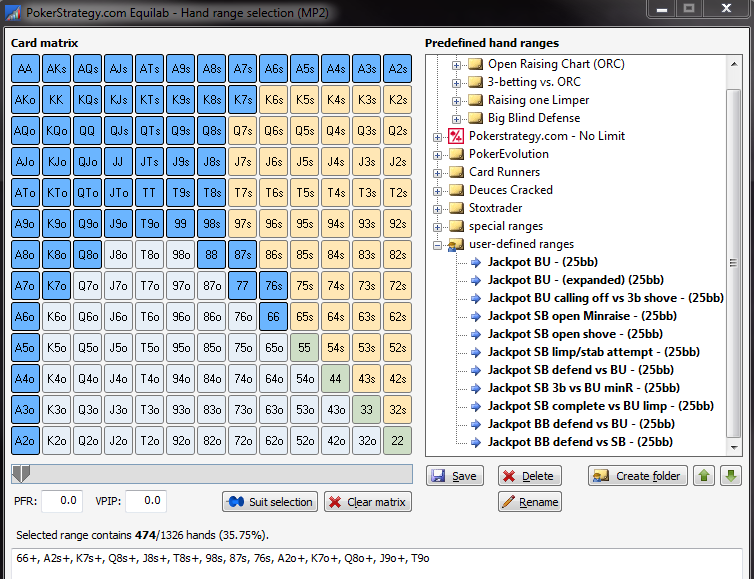Deselect the A2o hand cell

[25, 441]
